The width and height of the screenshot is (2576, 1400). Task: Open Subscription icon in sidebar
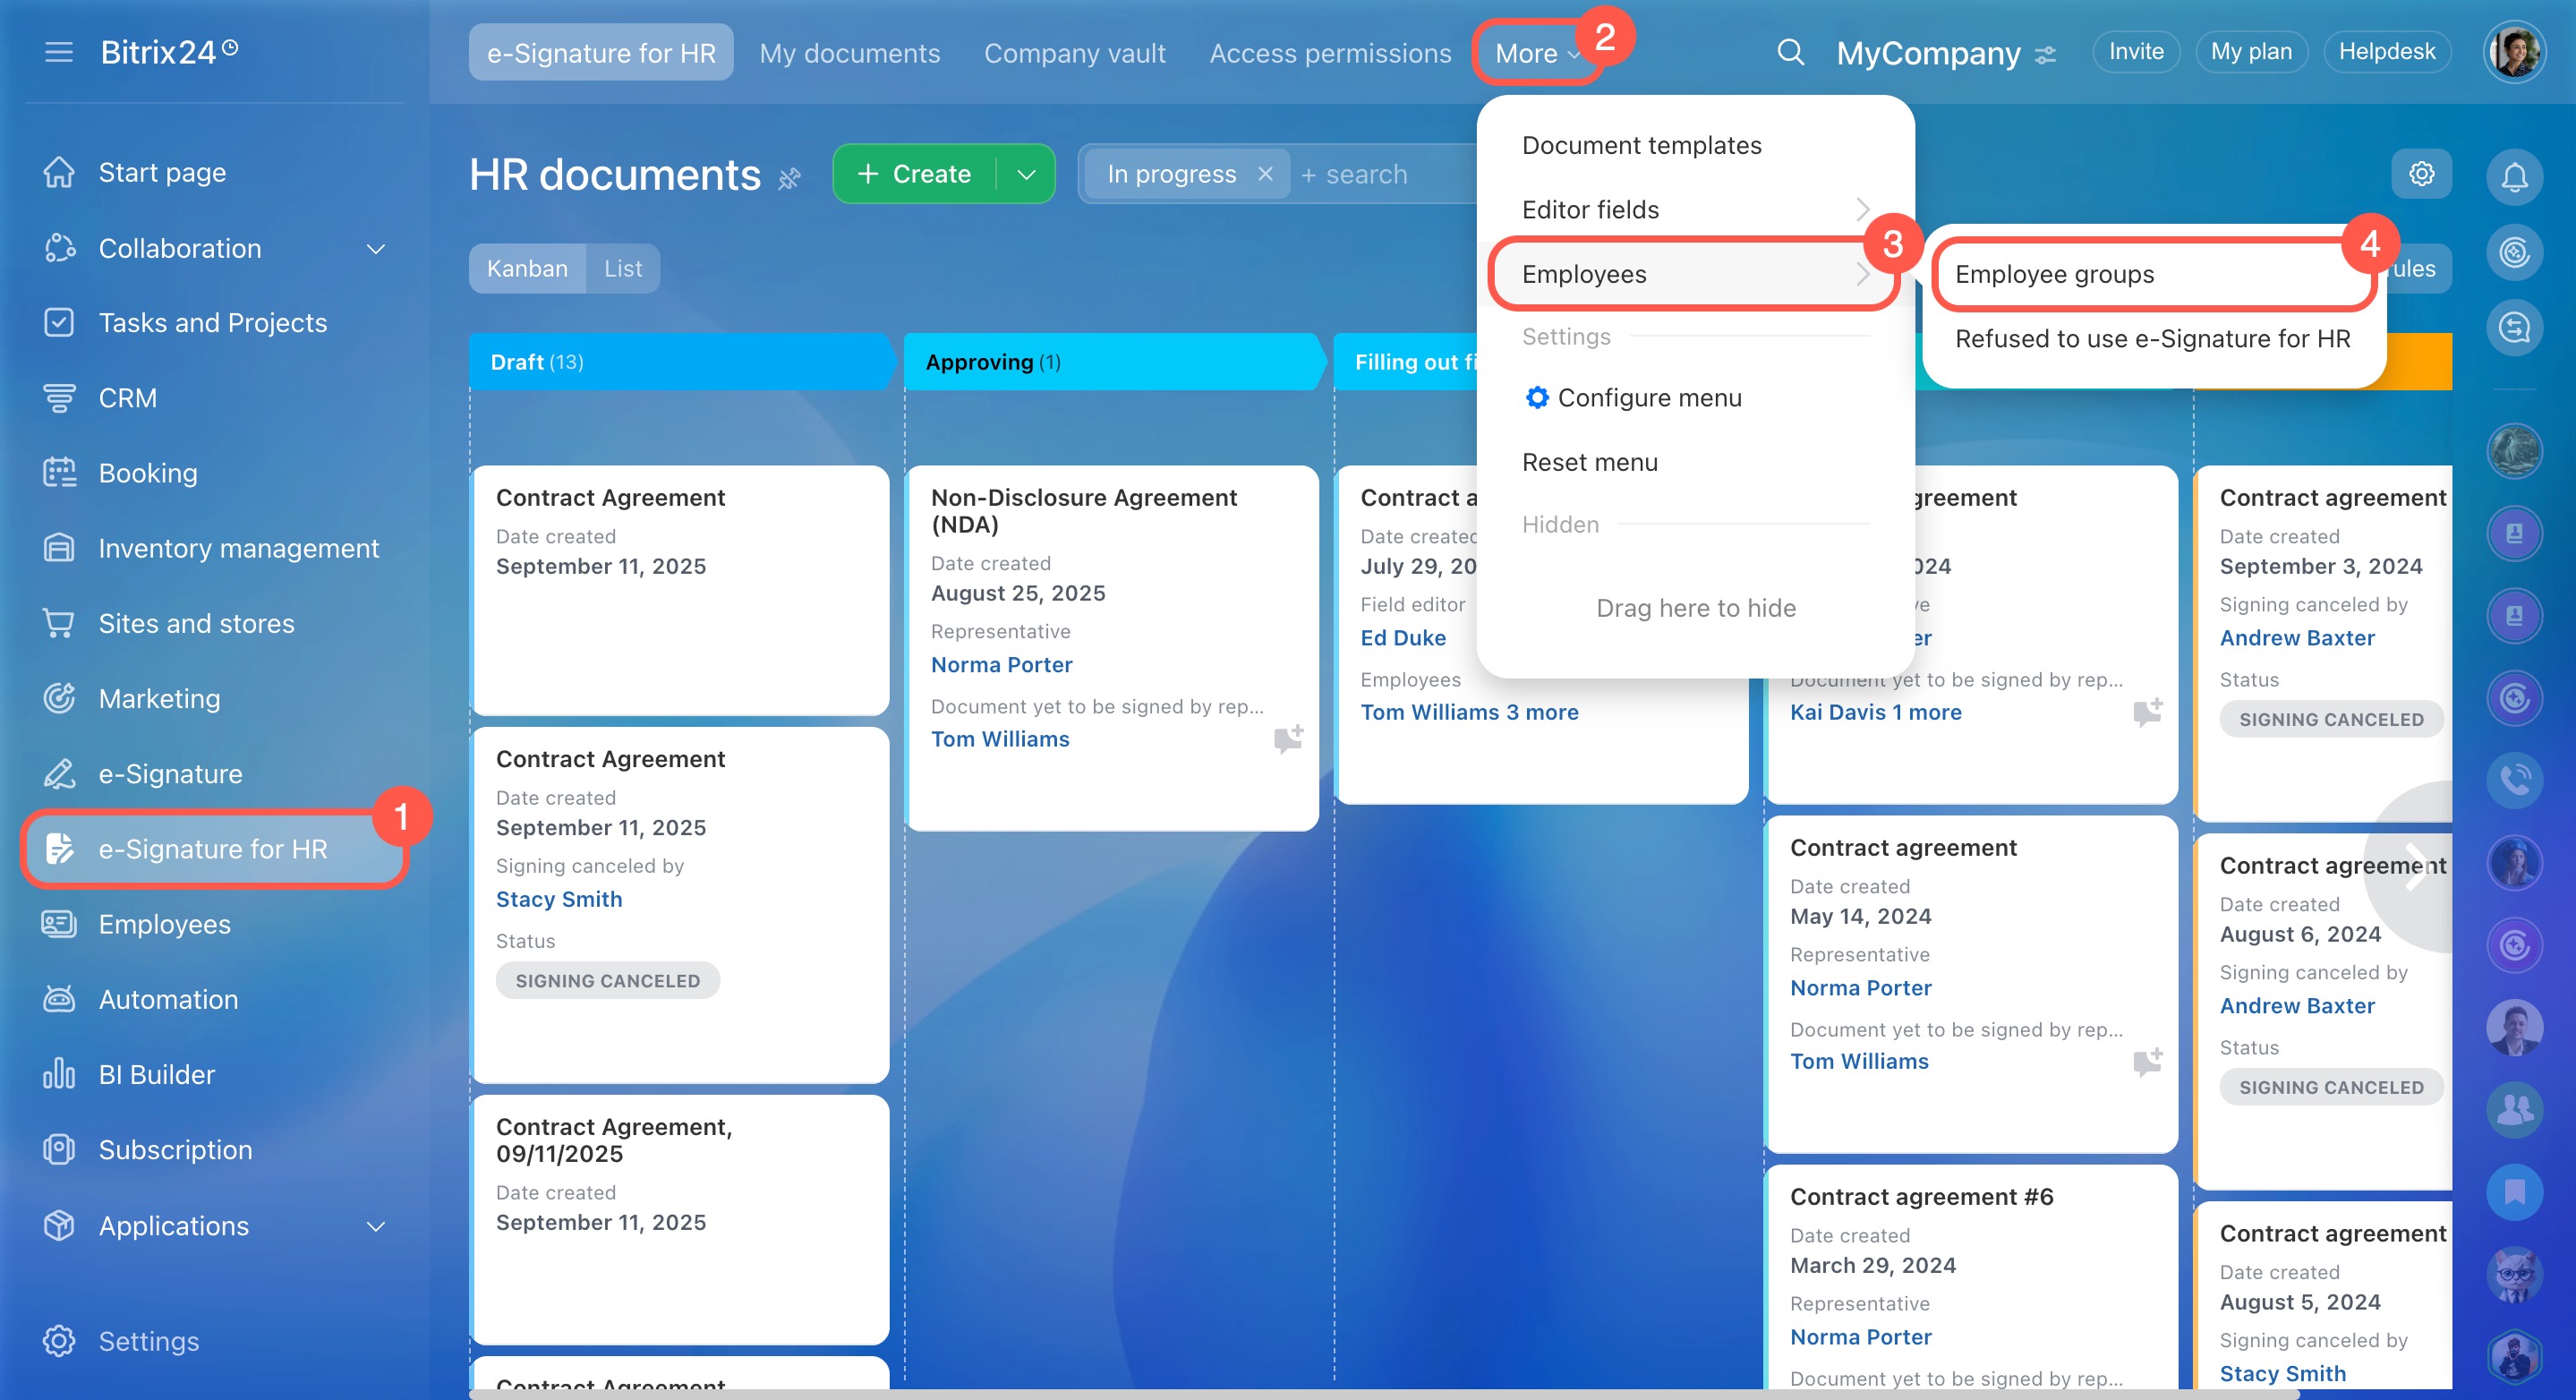pyautogui.click(x=59, y=1149)
